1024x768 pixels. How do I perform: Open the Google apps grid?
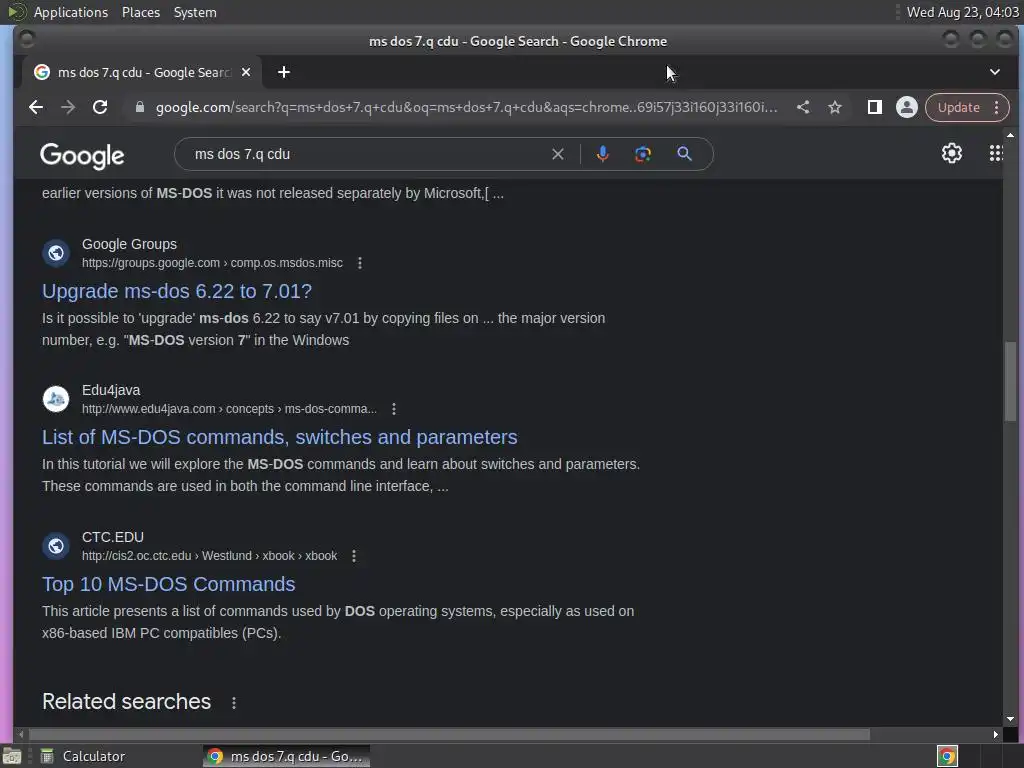[995, 153]
